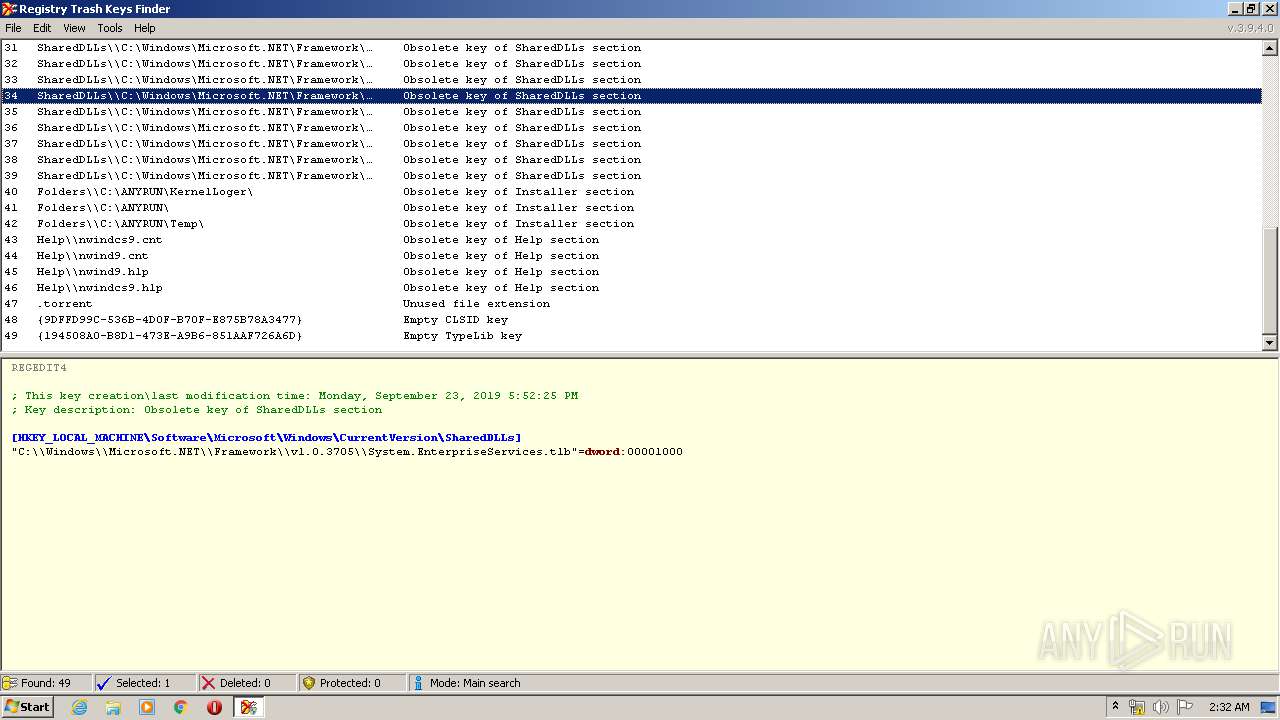The image size is (1280, 720).
Task: Select row 33 SharedDLLs entry
Action: click(x=631, y=80)
